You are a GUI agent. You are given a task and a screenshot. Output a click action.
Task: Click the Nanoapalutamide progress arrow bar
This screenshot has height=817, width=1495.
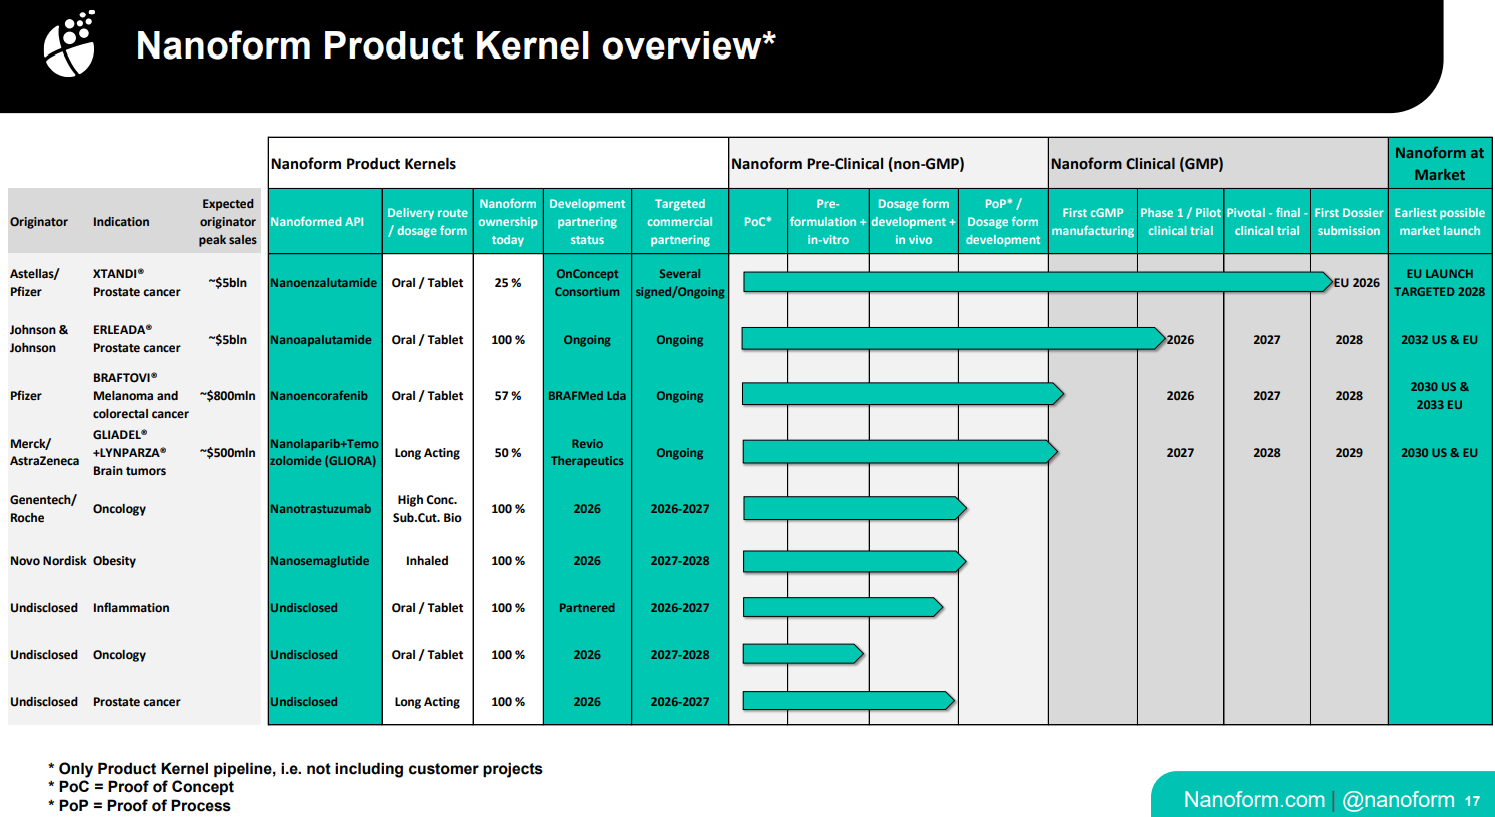pyautogui.click(x=952, y=339)
